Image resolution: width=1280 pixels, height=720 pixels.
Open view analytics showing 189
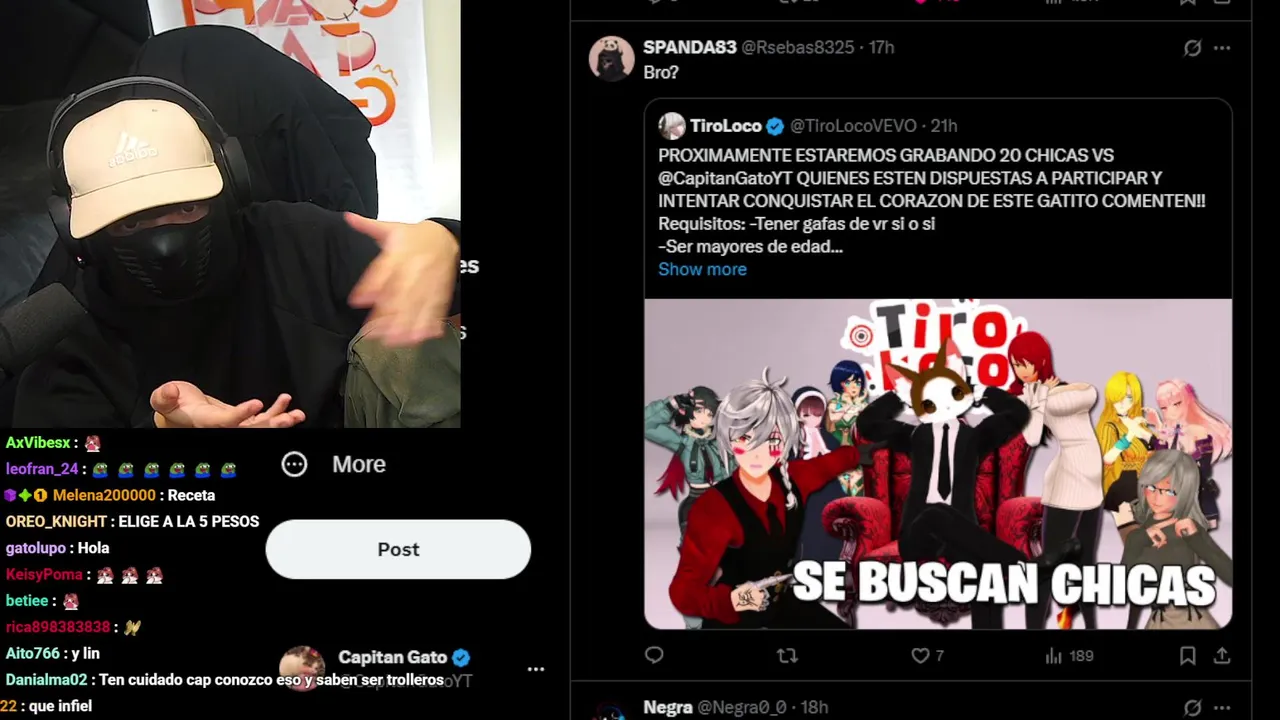[x=1069, y=656]
